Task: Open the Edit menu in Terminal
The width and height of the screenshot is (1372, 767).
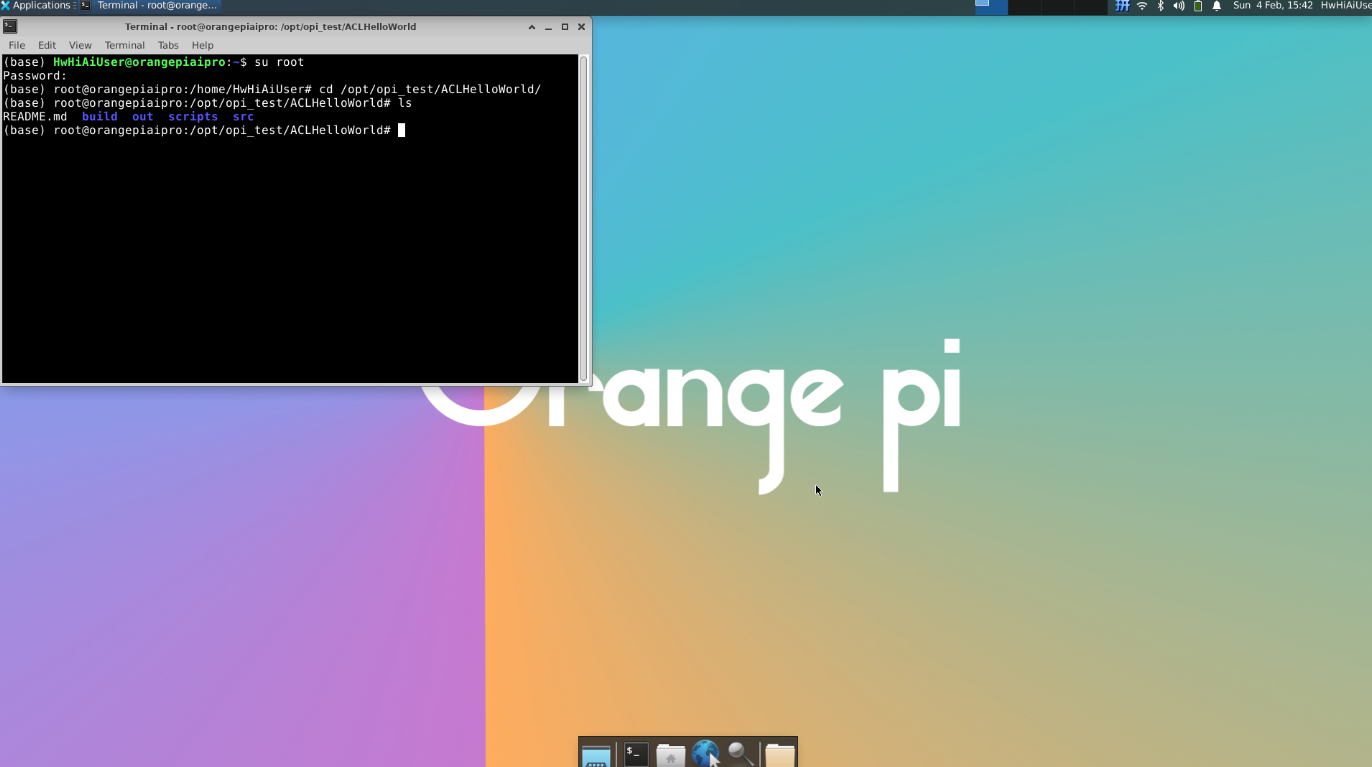Action: coord(47,45)
